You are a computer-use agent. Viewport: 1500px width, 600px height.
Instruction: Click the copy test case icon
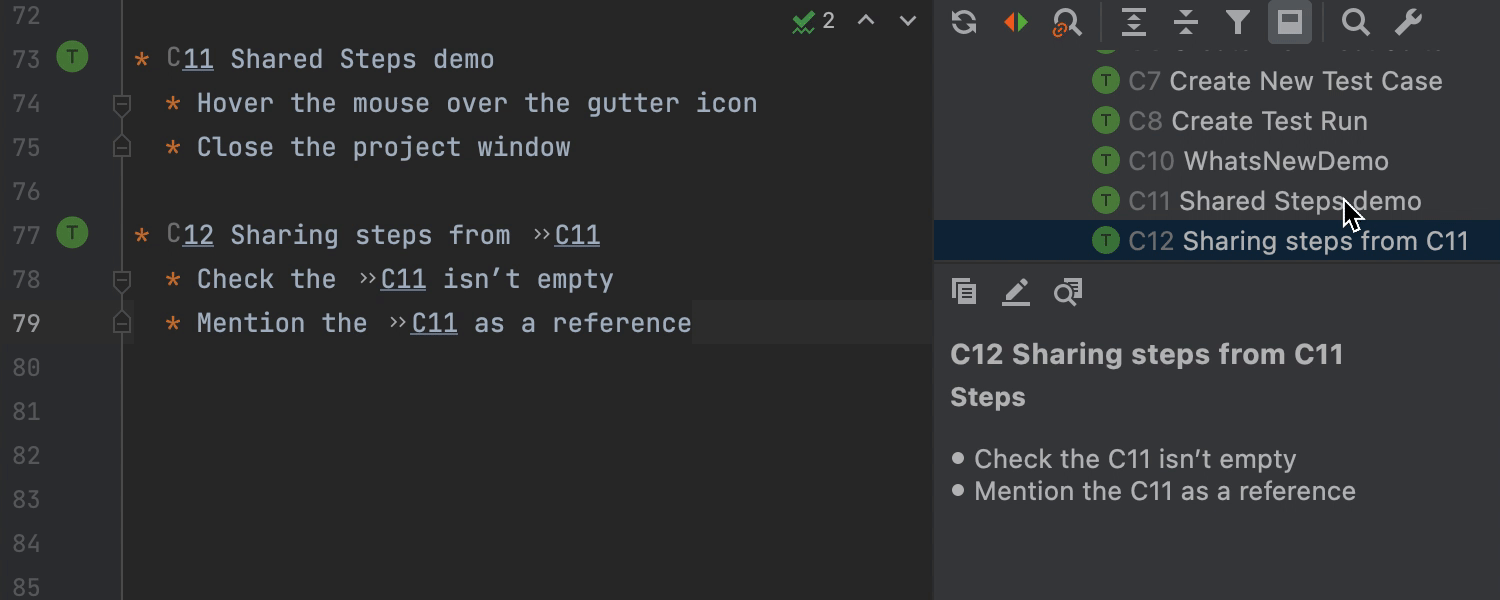tap(964, 291)
